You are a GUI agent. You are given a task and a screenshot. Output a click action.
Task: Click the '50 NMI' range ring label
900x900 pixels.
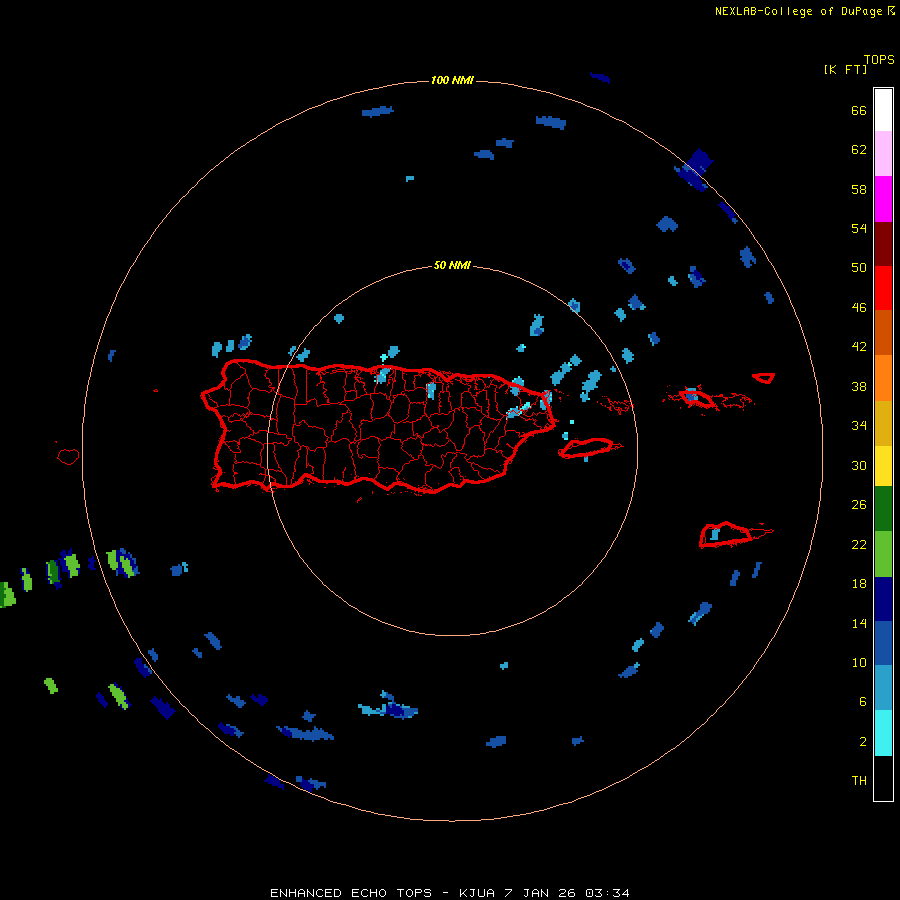452,265
